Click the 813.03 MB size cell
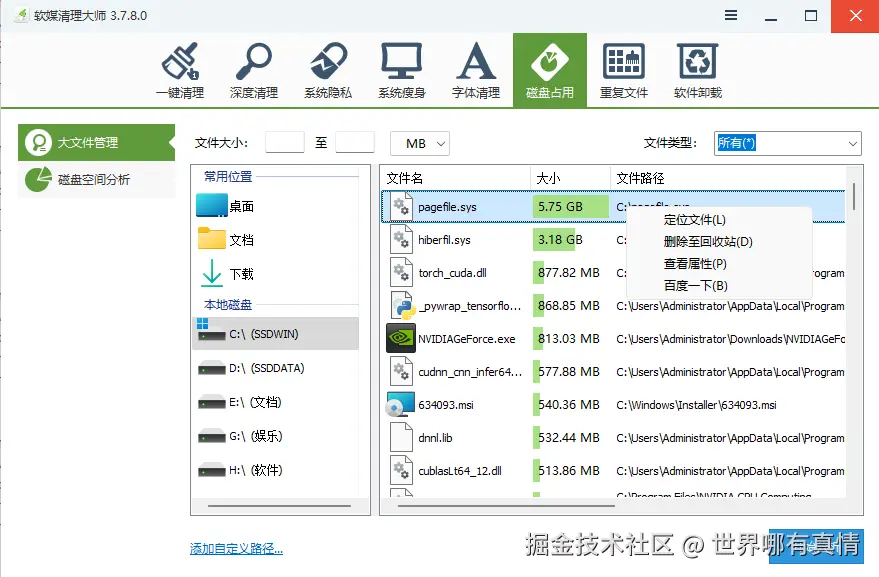This screenshot has height=577, width=879. click(570, 339)
